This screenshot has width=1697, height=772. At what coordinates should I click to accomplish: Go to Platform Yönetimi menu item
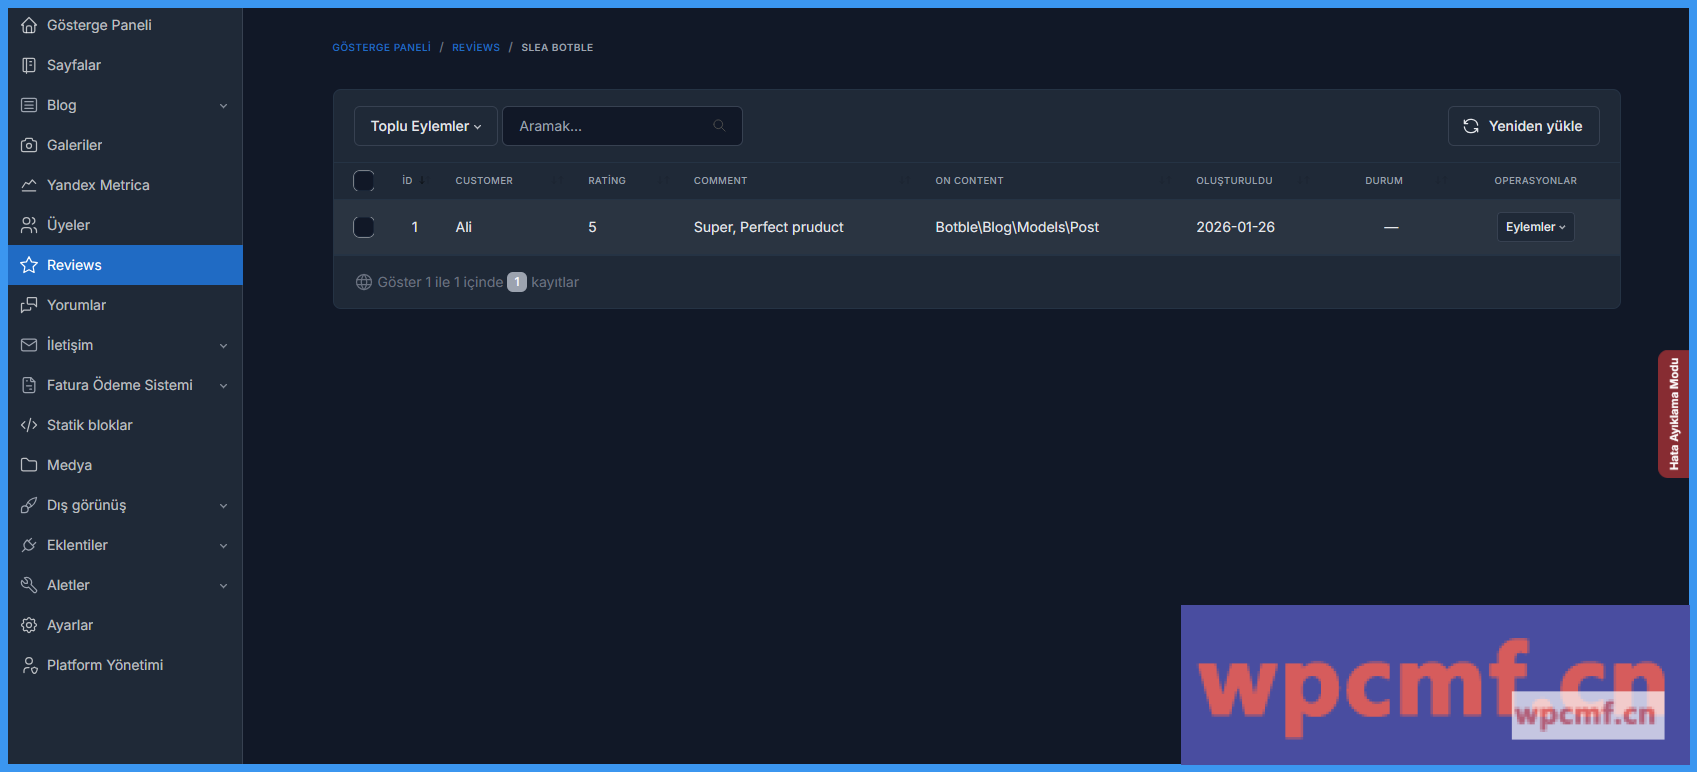coord(104,665)
